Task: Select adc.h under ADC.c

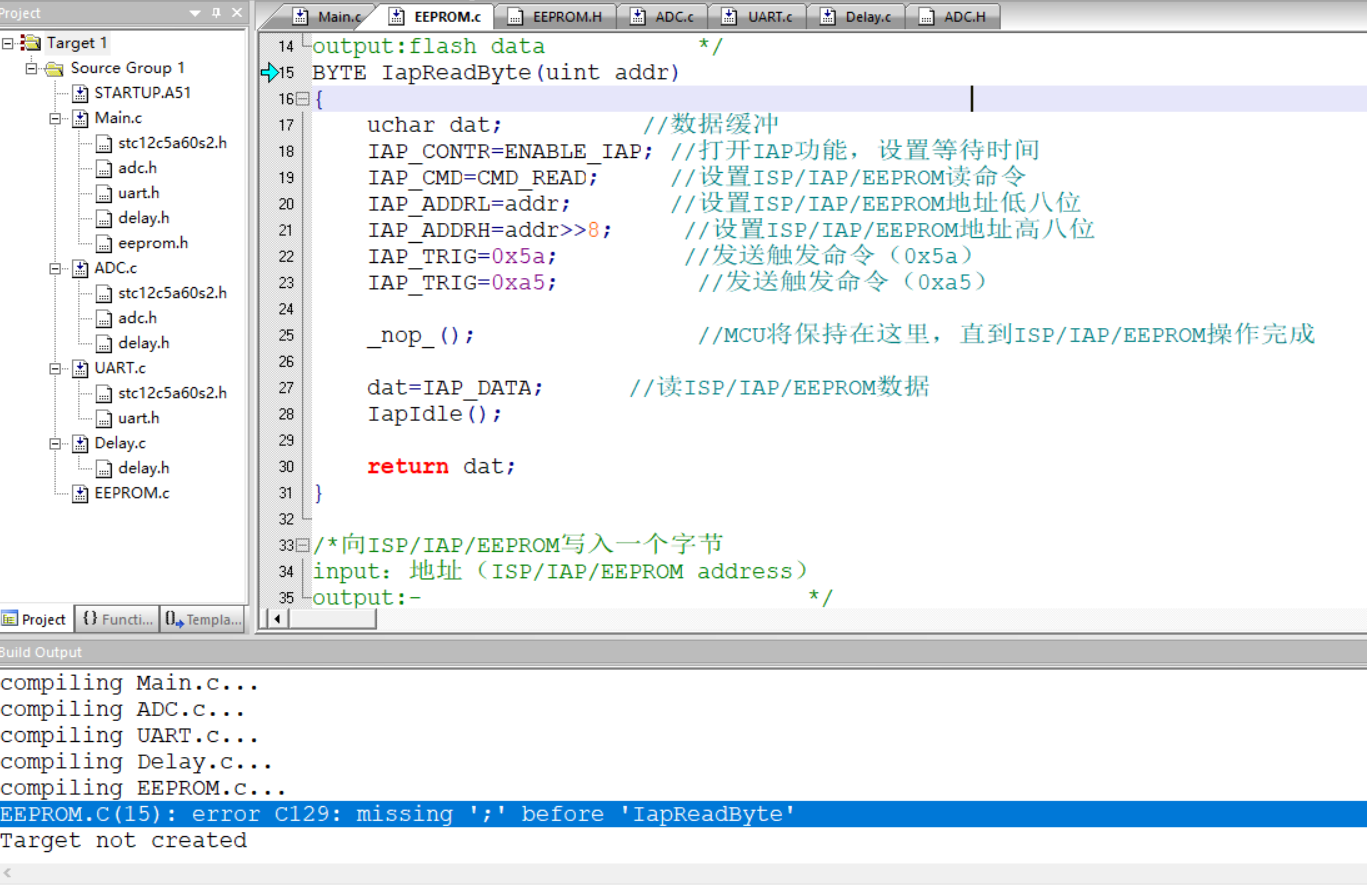Action: click(x=137, y=318)
